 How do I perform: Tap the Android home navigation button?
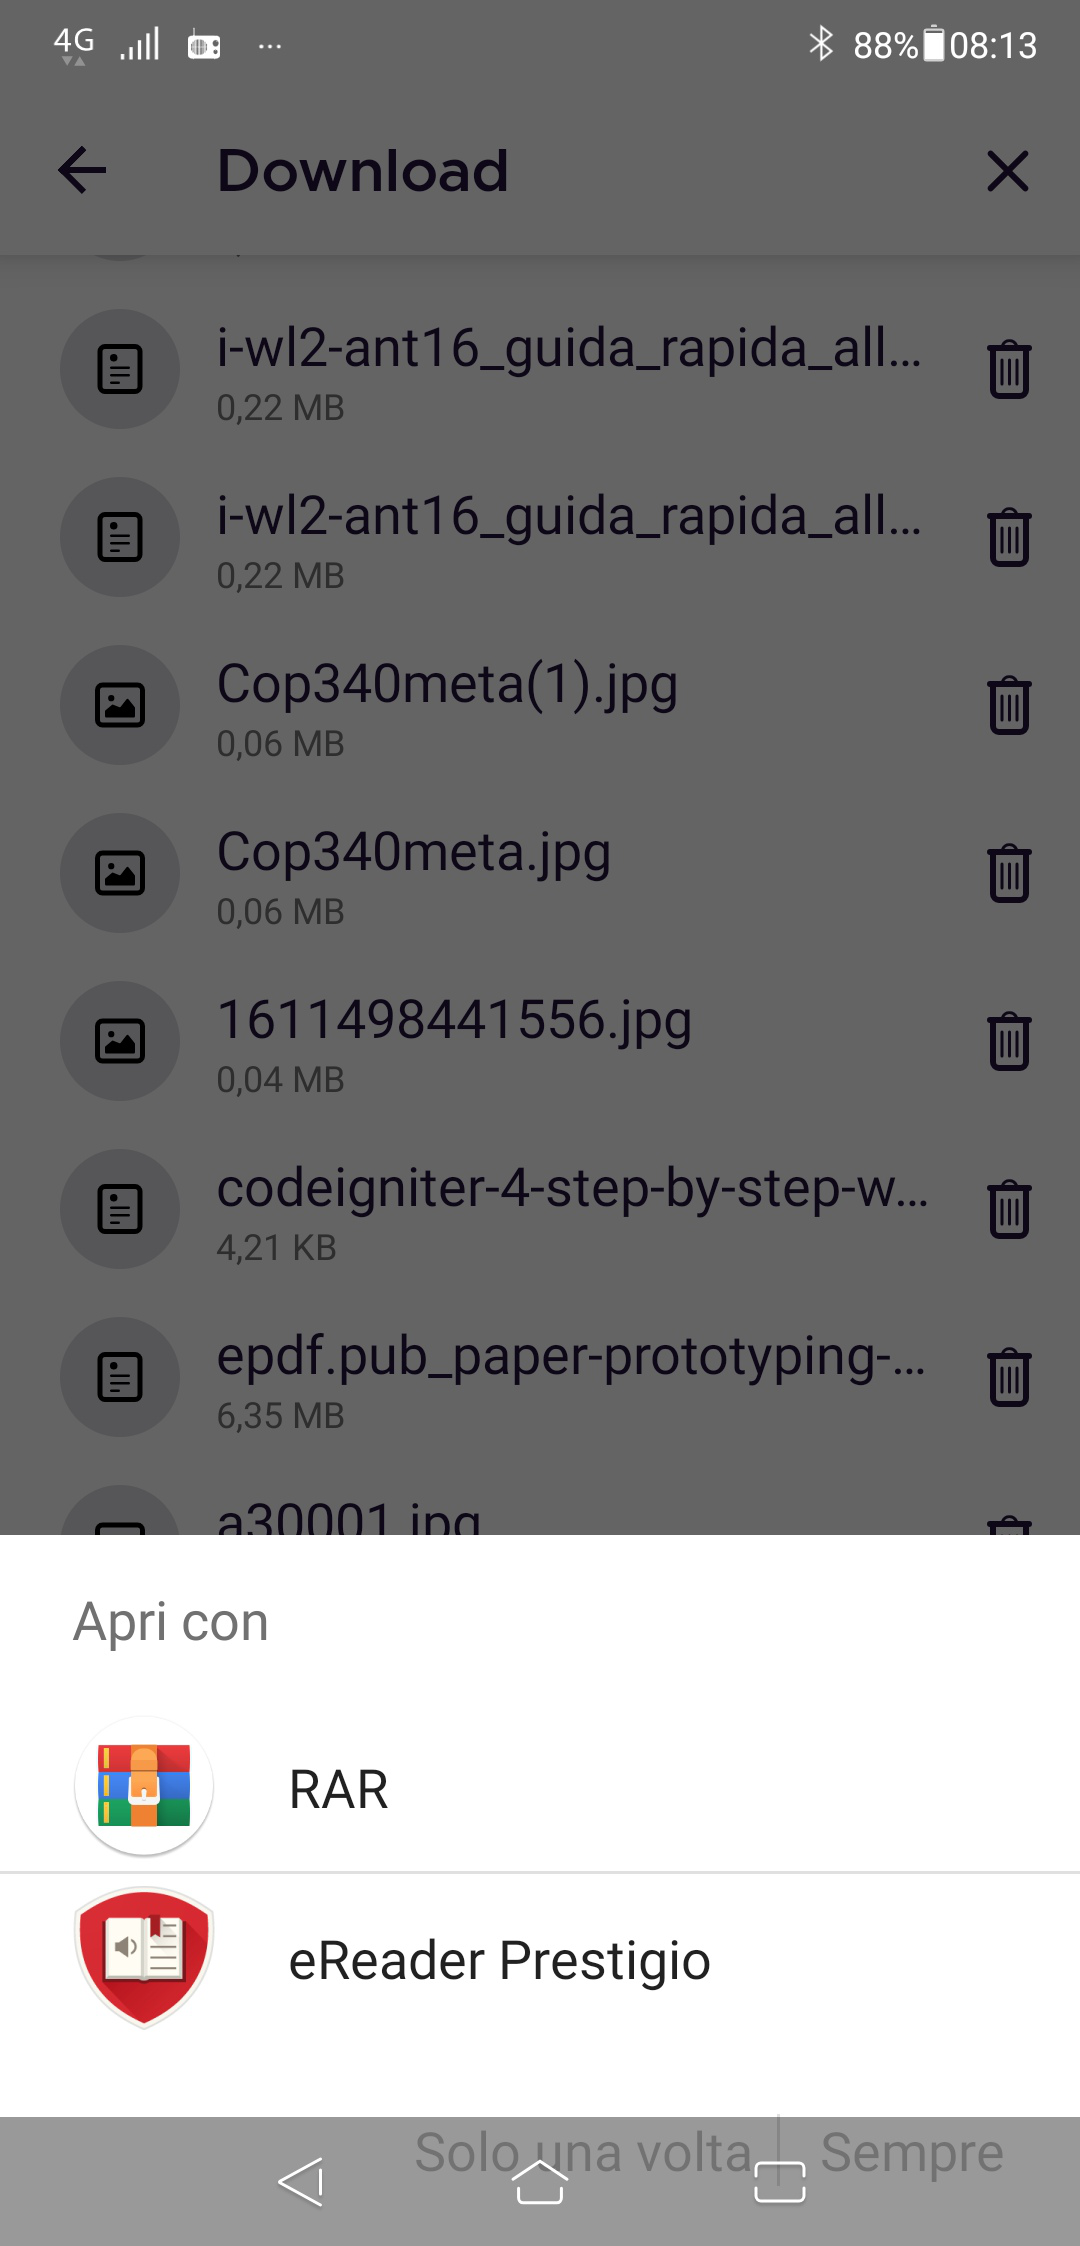pyautogui.click(x=540, y=2182)
